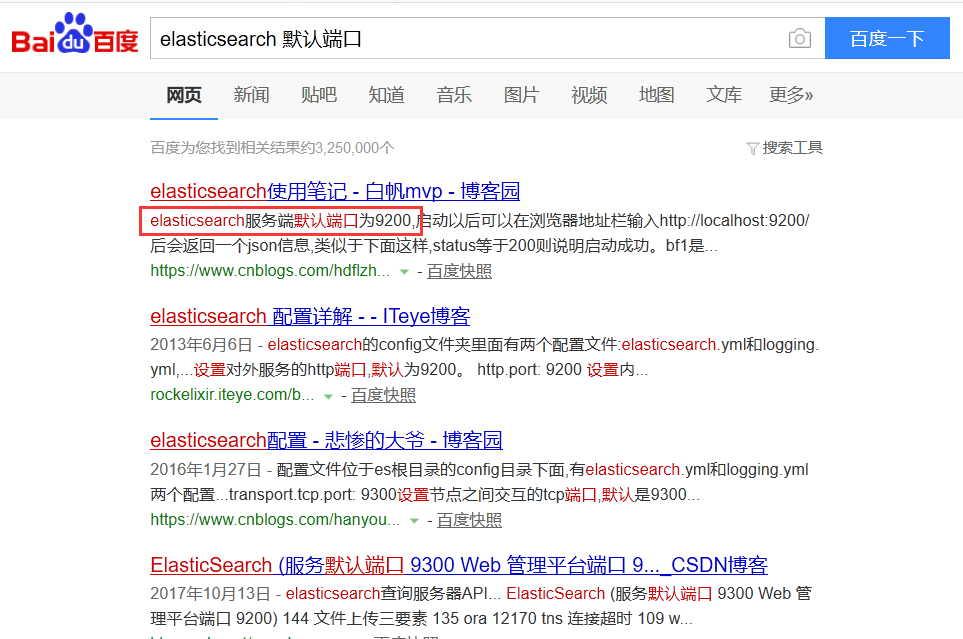Open the 地图 tab
Image resolution: width=963 pixels, height=639 pixels.
(657, 95)
